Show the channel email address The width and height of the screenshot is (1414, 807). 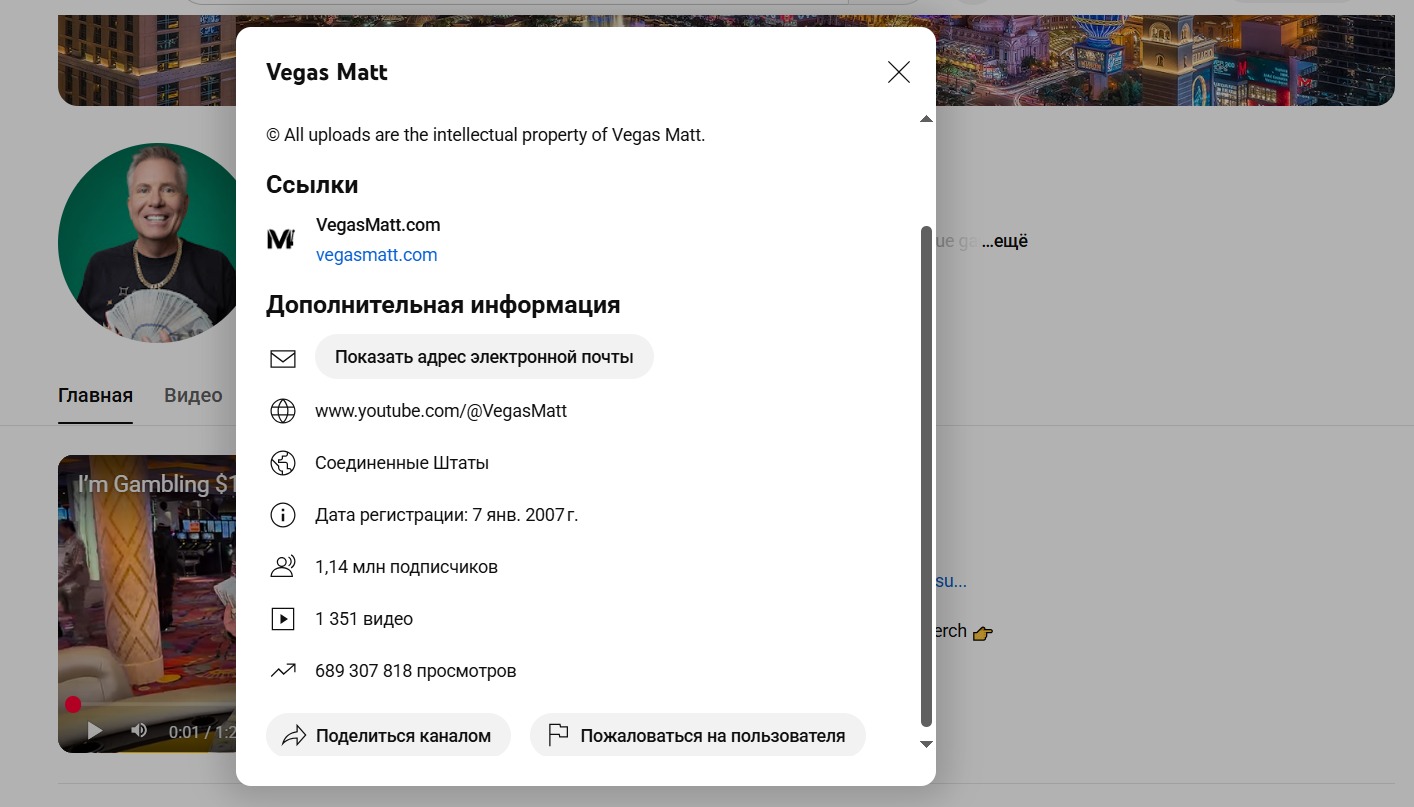[x=484, y=357]
